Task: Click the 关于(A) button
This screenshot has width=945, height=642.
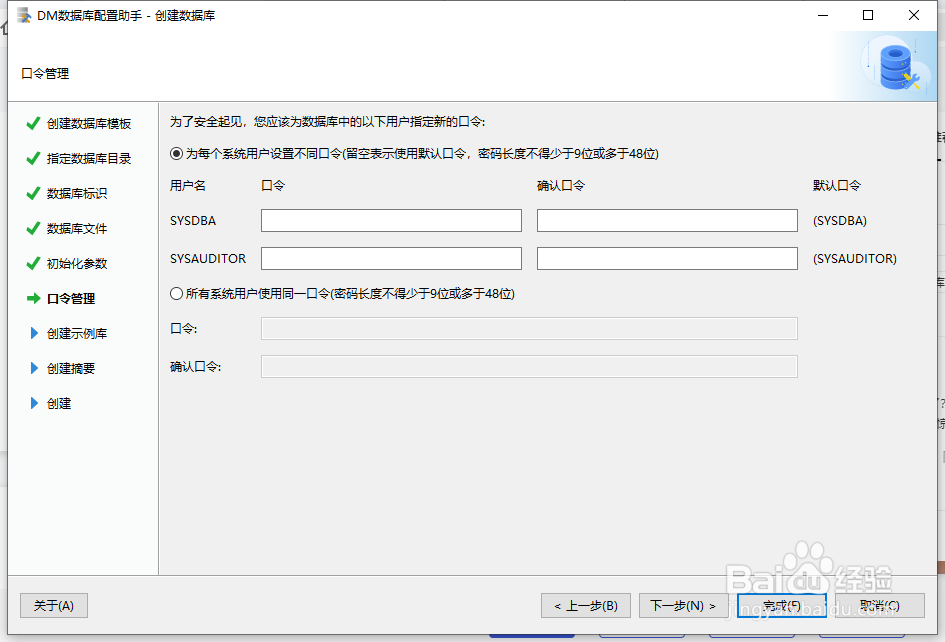Action: coord(53,605)
